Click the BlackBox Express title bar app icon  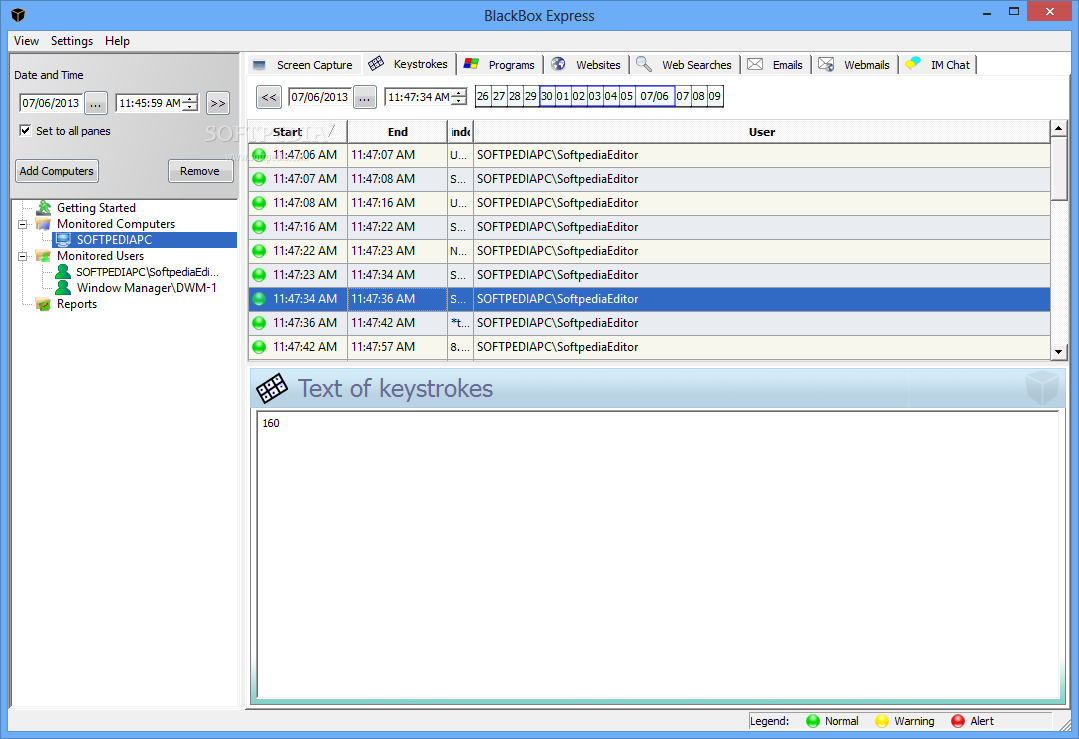pyautogui.click(x=18, y=14)
